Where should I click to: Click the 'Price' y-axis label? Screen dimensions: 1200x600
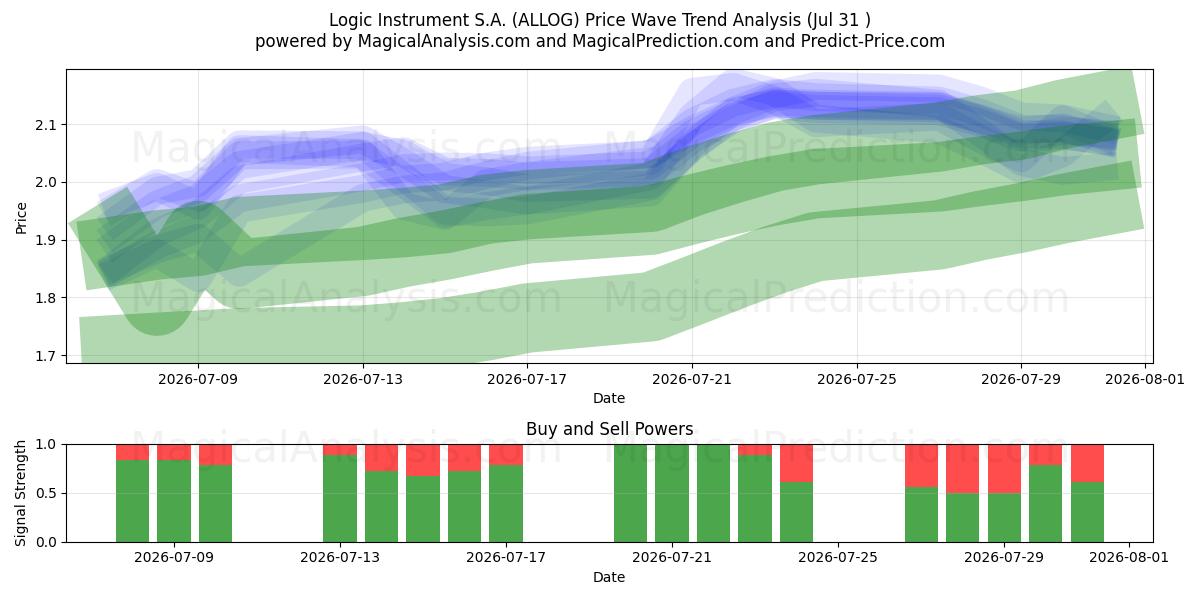click(x=22, y=216)
